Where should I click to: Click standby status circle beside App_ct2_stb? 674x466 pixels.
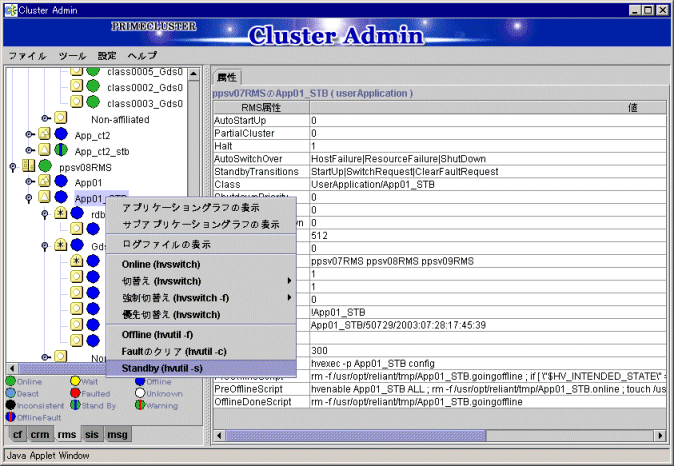61,150
